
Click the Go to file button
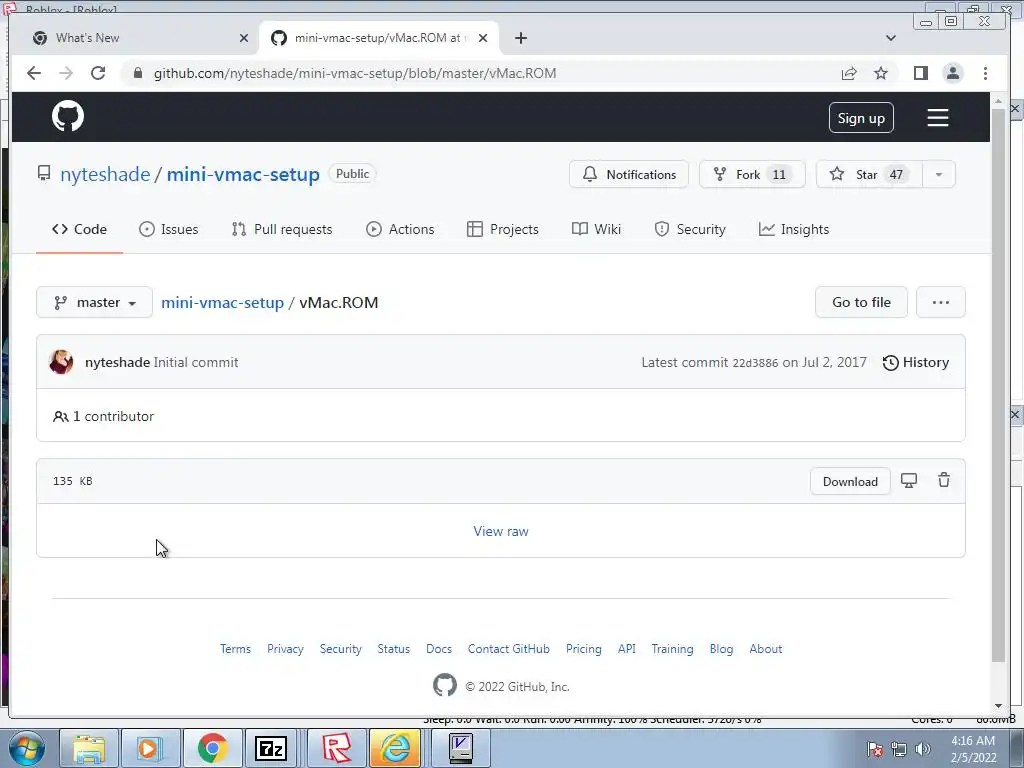click(861, 302)
